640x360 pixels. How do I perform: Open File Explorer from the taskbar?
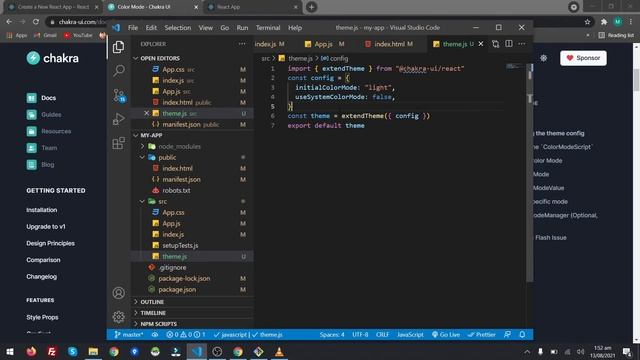coord(93,351)
